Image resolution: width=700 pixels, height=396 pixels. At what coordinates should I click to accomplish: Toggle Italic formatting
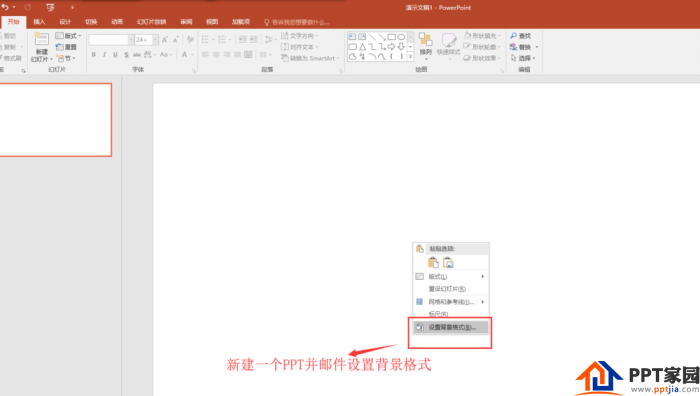[x=104, y=54]
